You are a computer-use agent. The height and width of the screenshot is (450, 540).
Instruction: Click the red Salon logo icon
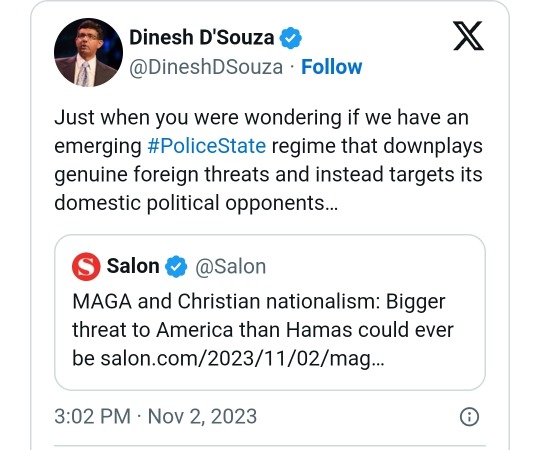[86, 266]
